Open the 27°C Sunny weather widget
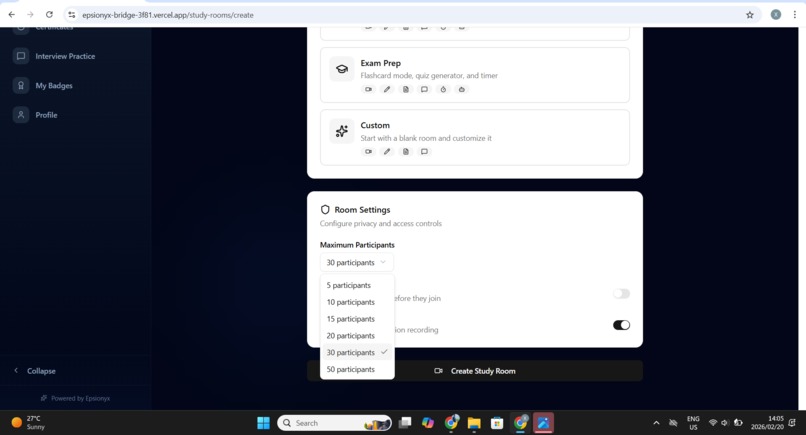The width and height of the screenshot is (806, 435). (28, 423)
